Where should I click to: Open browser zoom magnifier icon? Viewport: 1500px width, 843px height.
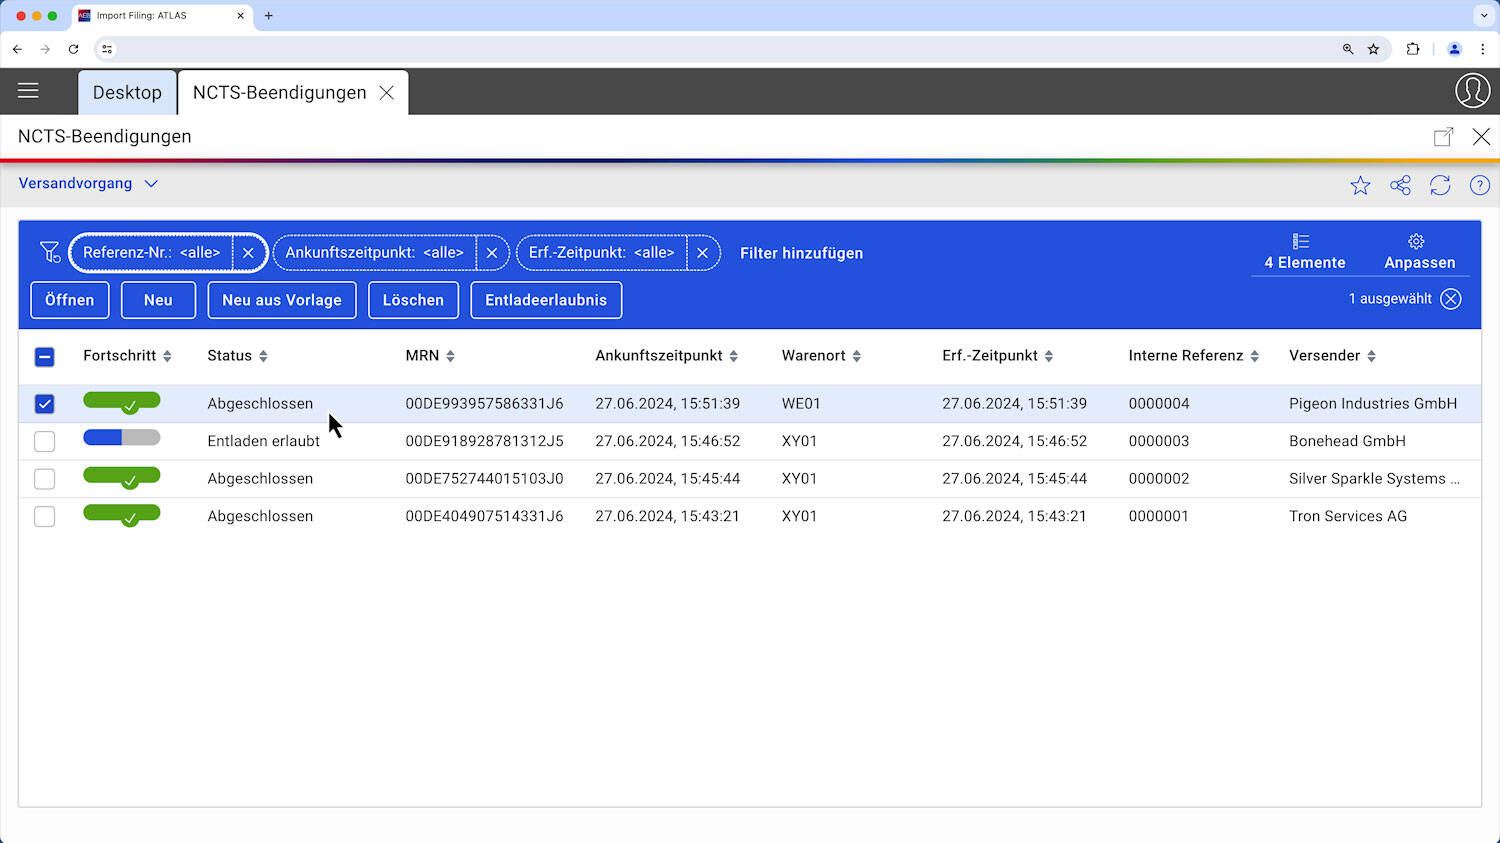point(1348,49)
